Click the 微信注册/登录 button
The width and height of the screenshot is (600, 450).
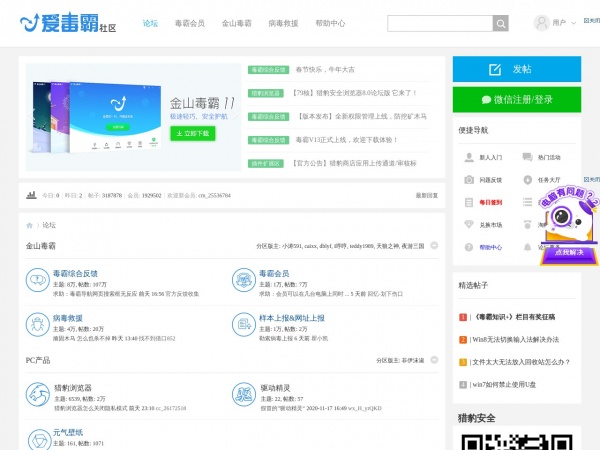click(517, 100)
